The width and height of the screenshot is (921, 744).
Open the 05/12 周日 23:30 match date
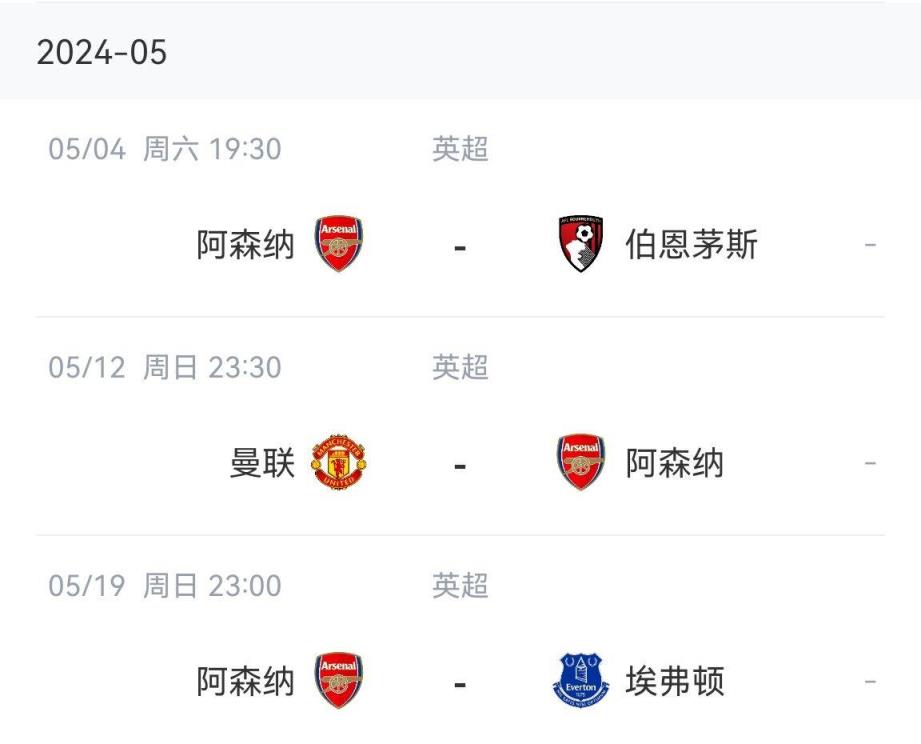pos(165,368)
